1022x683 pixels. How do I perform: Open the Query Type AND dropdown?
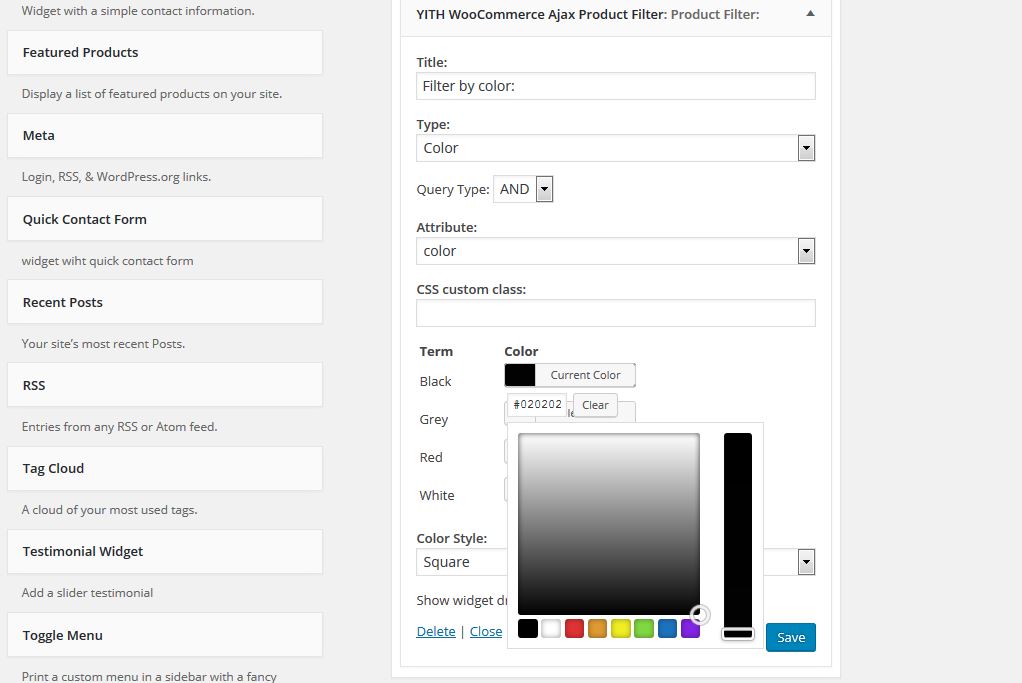(523, 189)
